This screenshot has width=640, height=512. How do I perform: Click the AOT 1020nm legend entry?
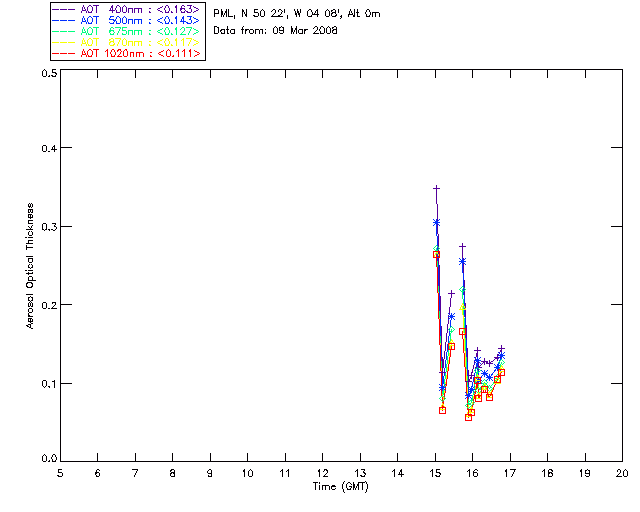tap(126, 53)
